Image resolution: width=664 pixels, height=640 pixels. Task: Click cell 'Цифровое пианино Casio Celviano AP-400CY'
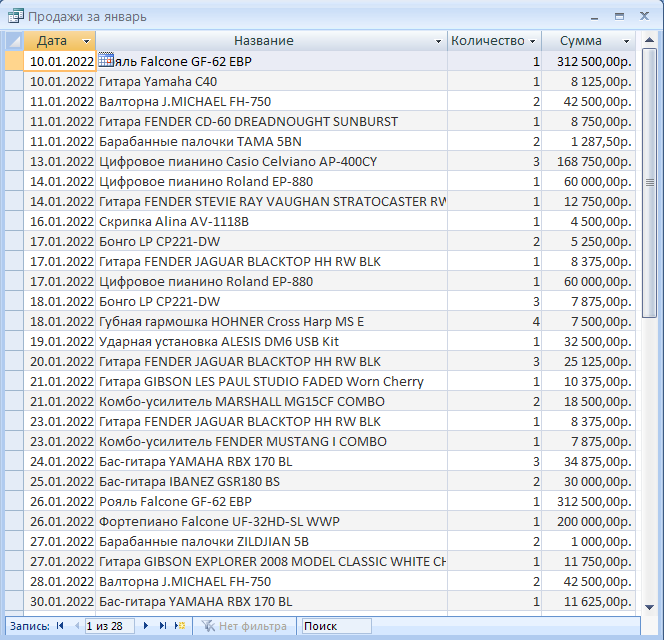tap(271, 161)
